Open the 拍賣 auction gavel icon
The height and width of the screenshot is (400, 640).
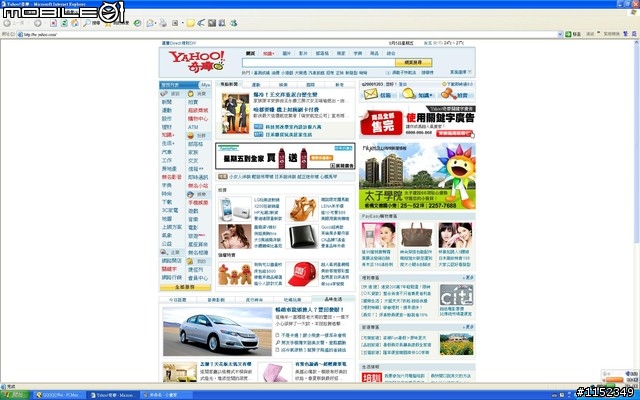tap(448, 94)
